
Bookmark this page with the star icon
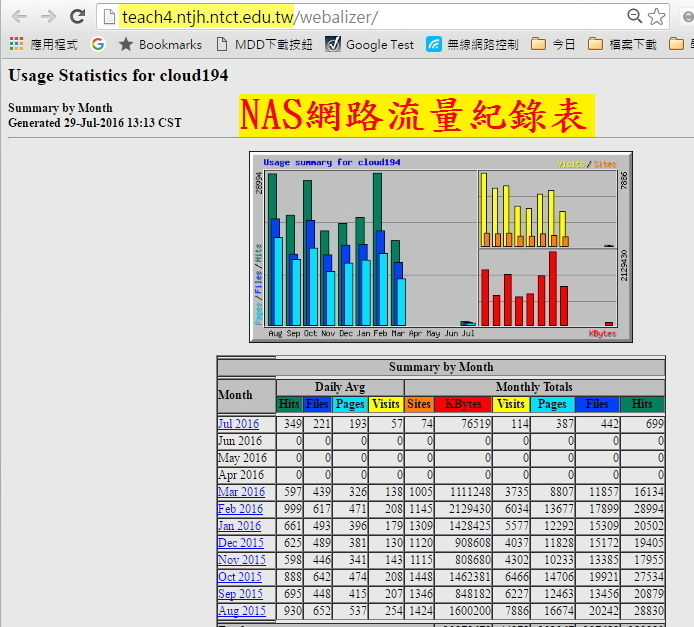click(x=657, y=17)
